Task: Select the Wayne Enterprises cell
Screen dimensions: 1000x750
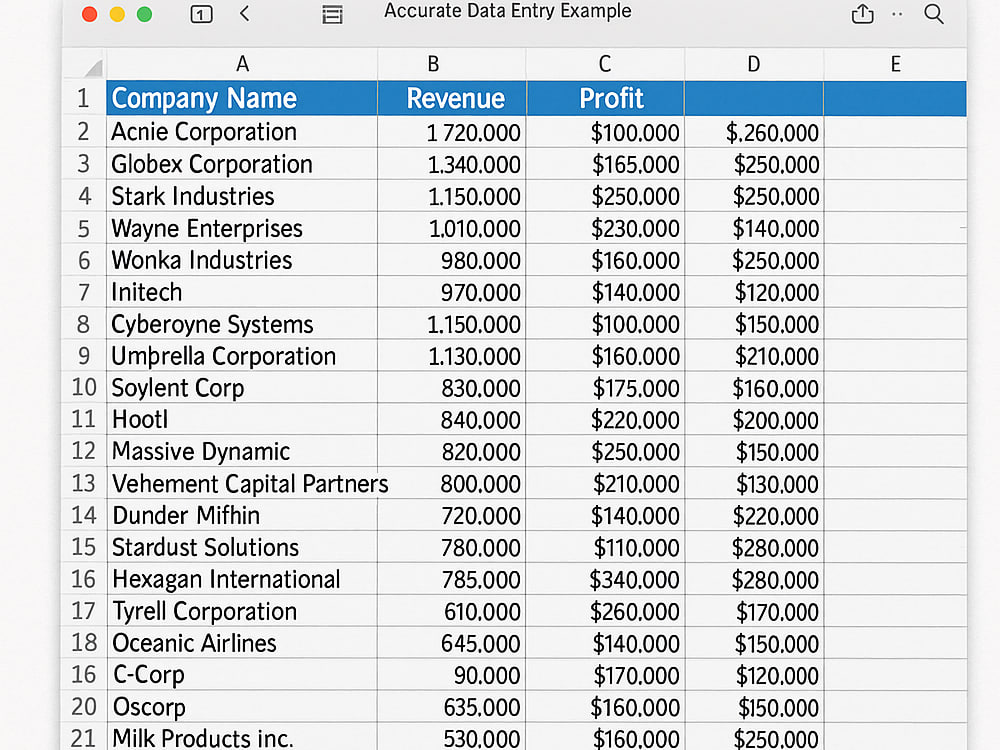Action: 242,228
